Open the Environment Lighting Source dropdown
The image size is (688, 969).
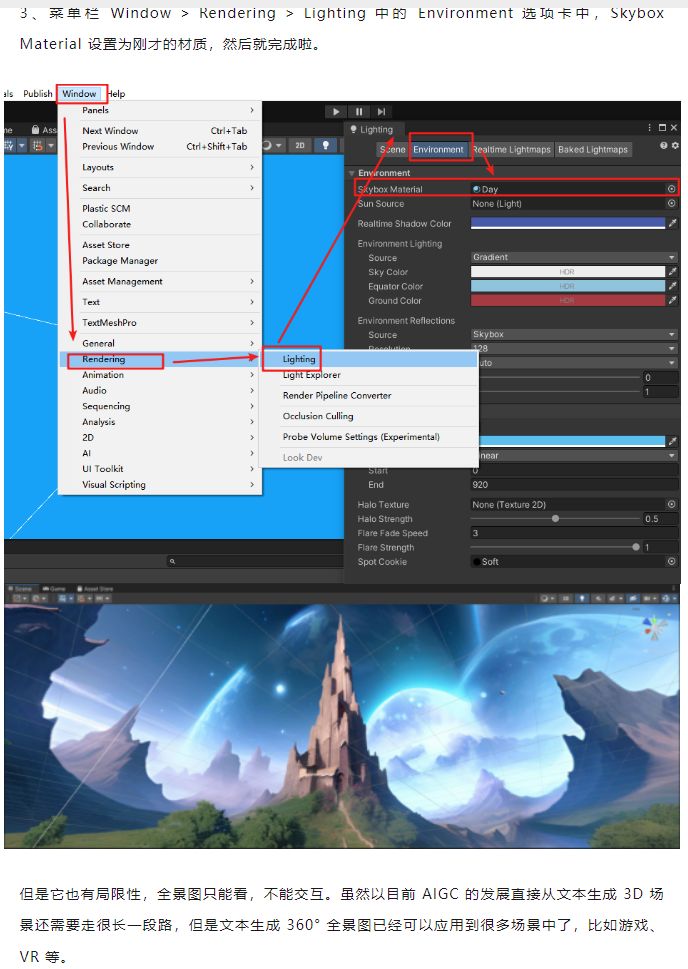(574, 257)
